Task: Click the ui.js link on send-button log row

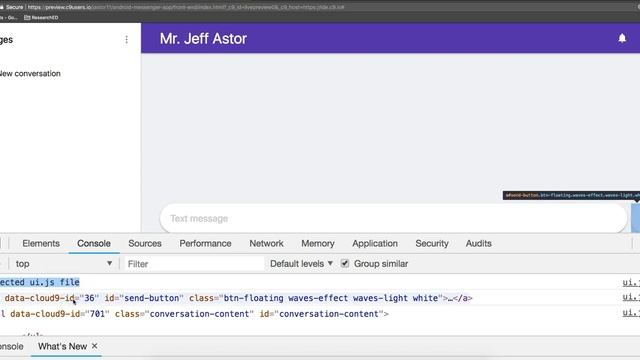Action: coord(631,298)
